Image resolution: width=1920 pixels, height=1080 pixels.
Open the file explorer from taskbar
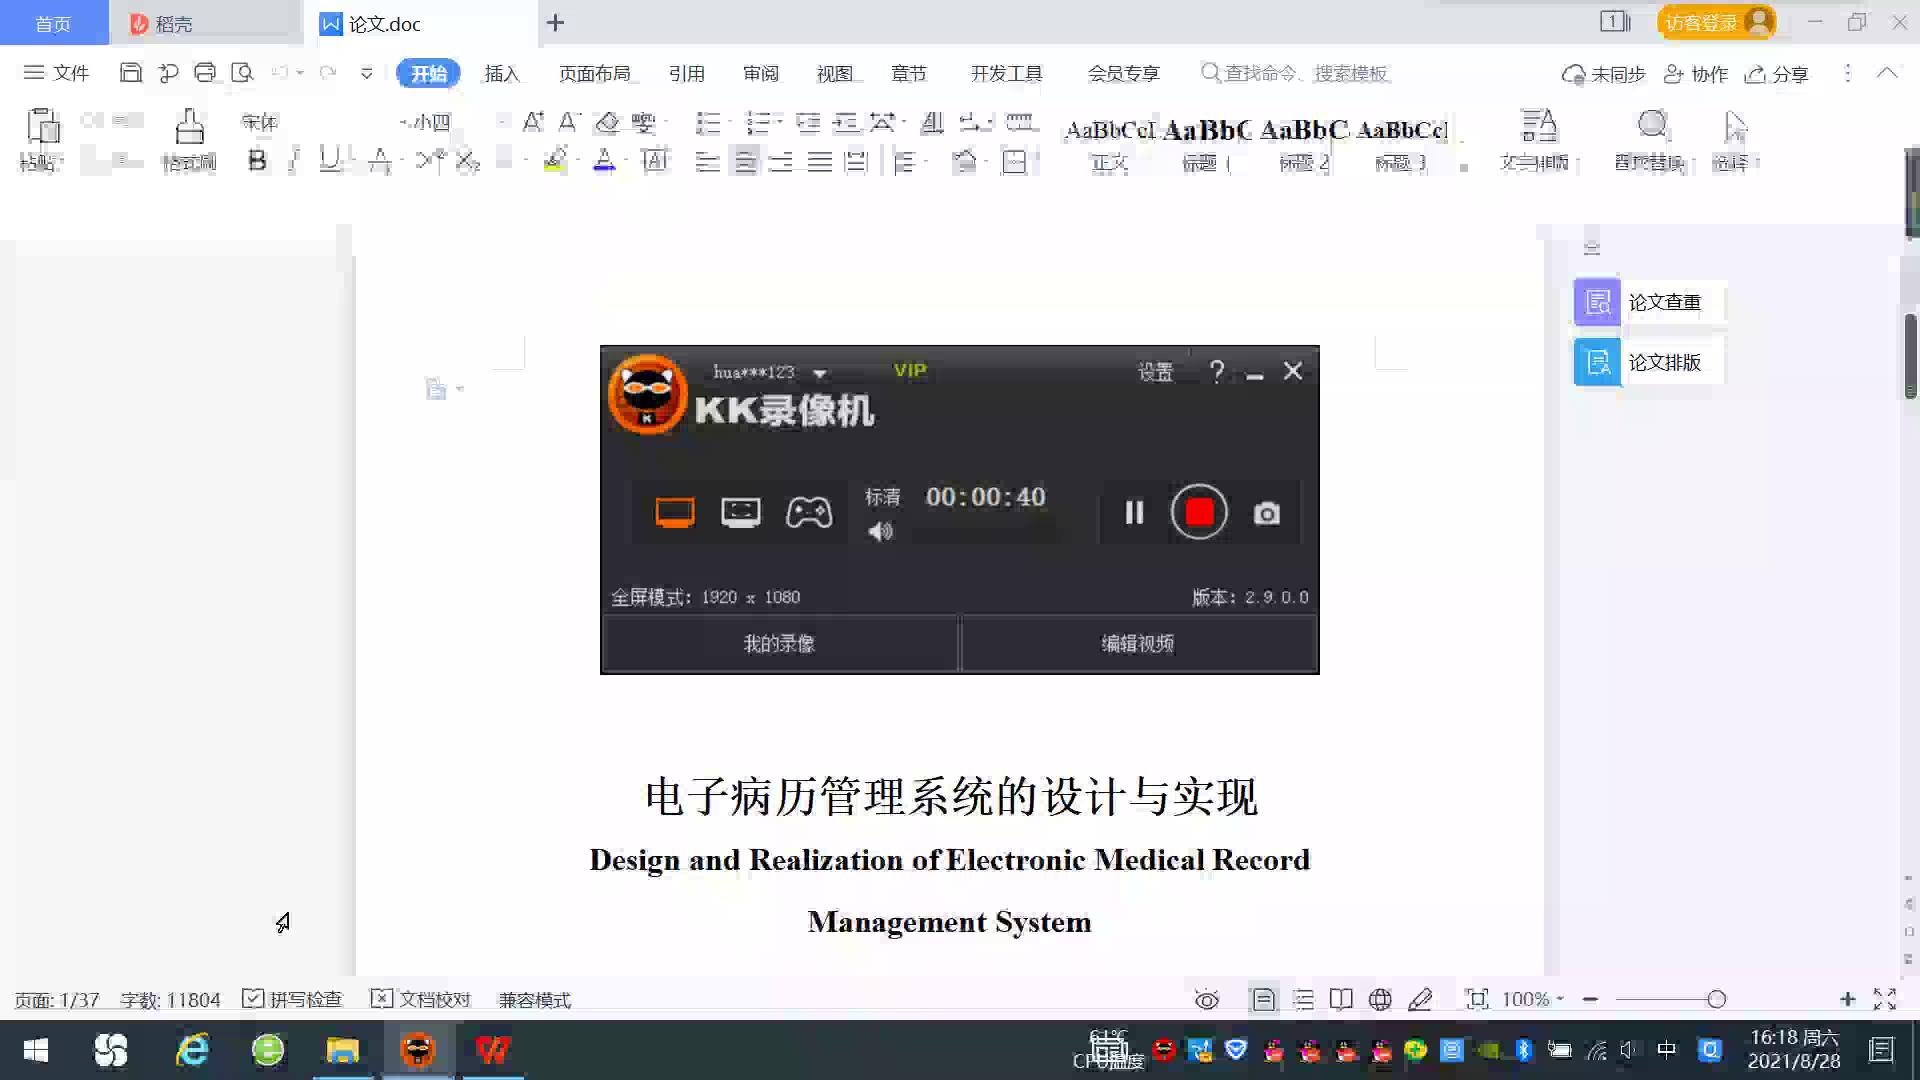[x=342, y=1050]
